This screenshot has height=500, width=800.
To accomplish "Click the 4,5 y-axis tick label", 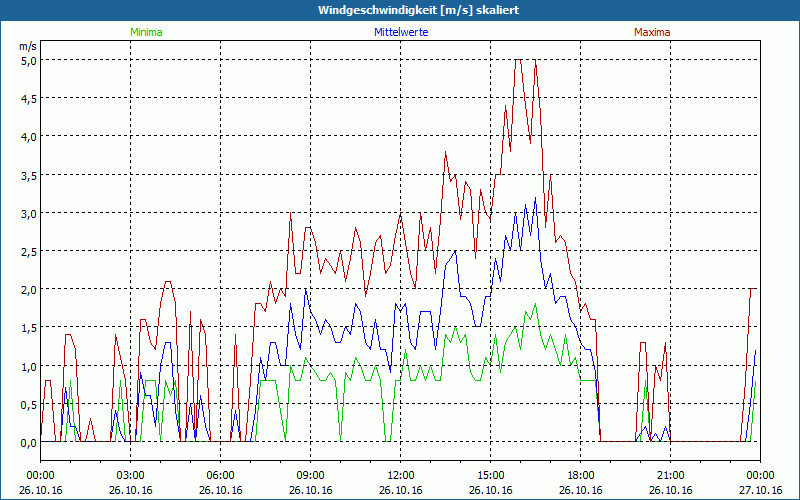I will pyautogui.click(x=28, y=98).
